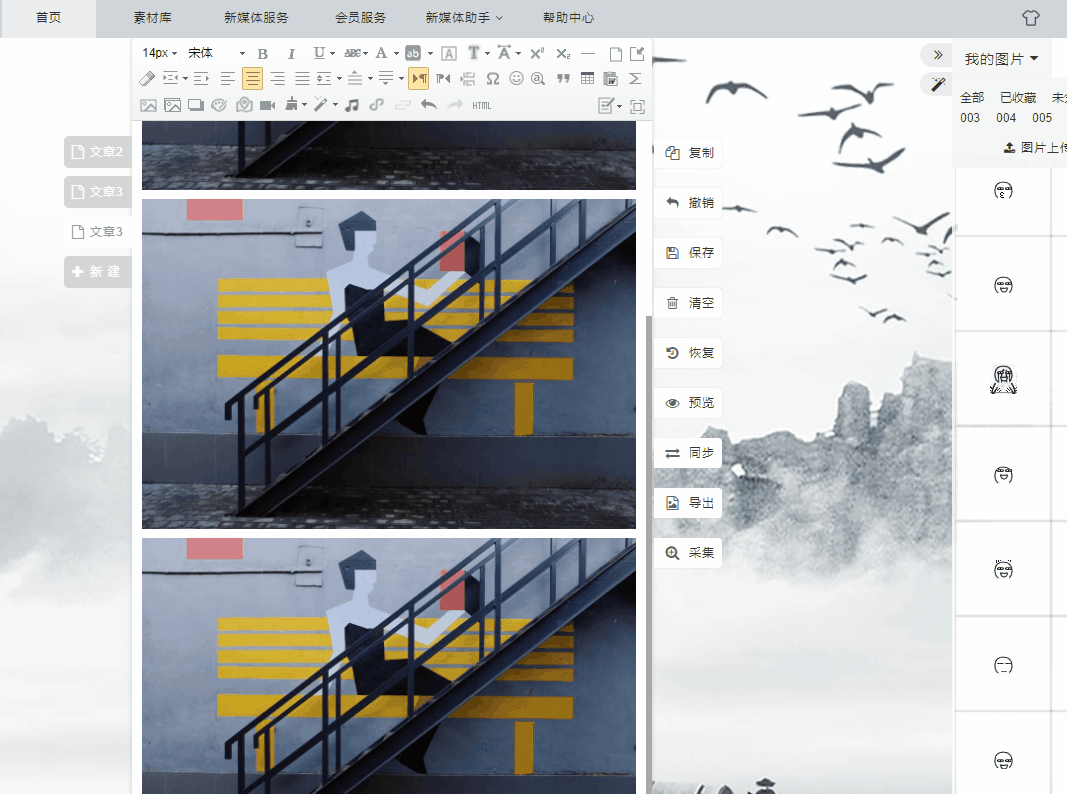The width and height of the screenshot is (1067, 794).
Task: Insert a formula with sigma icon
Action: [635, 79]
